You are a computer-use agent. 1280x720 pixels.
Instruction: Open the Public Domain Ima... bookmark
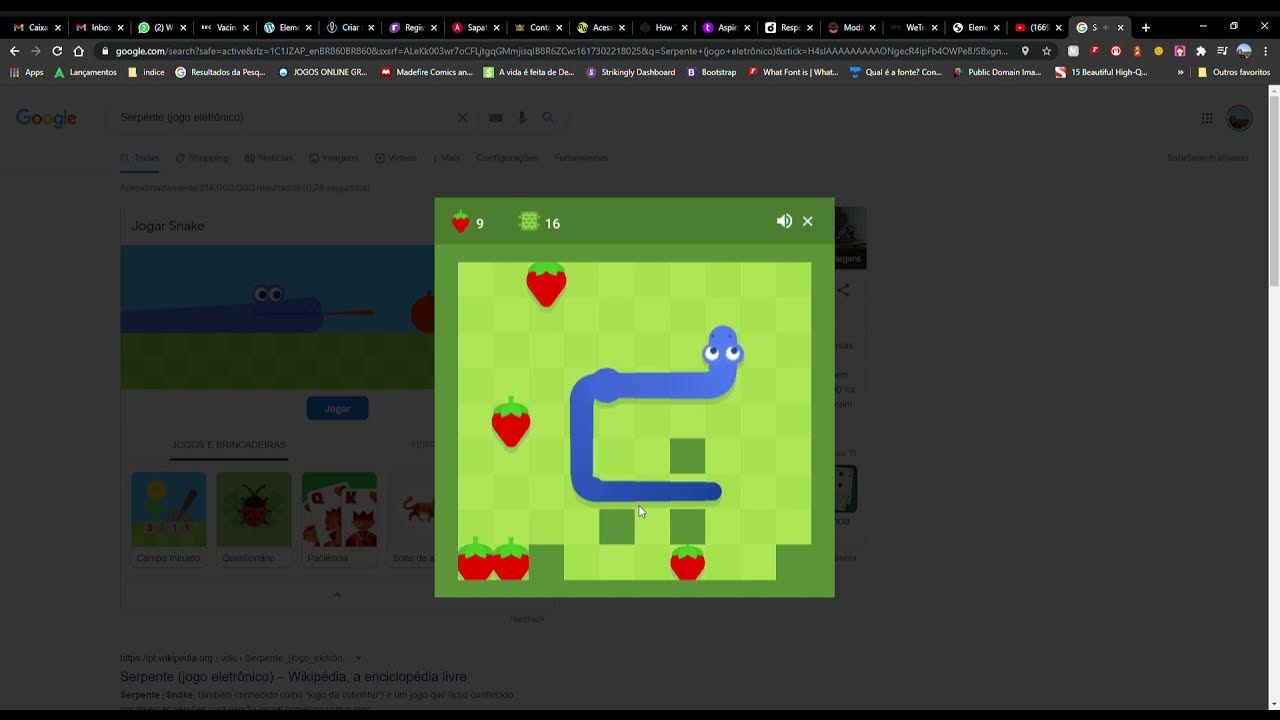click(x=997, y=72)
